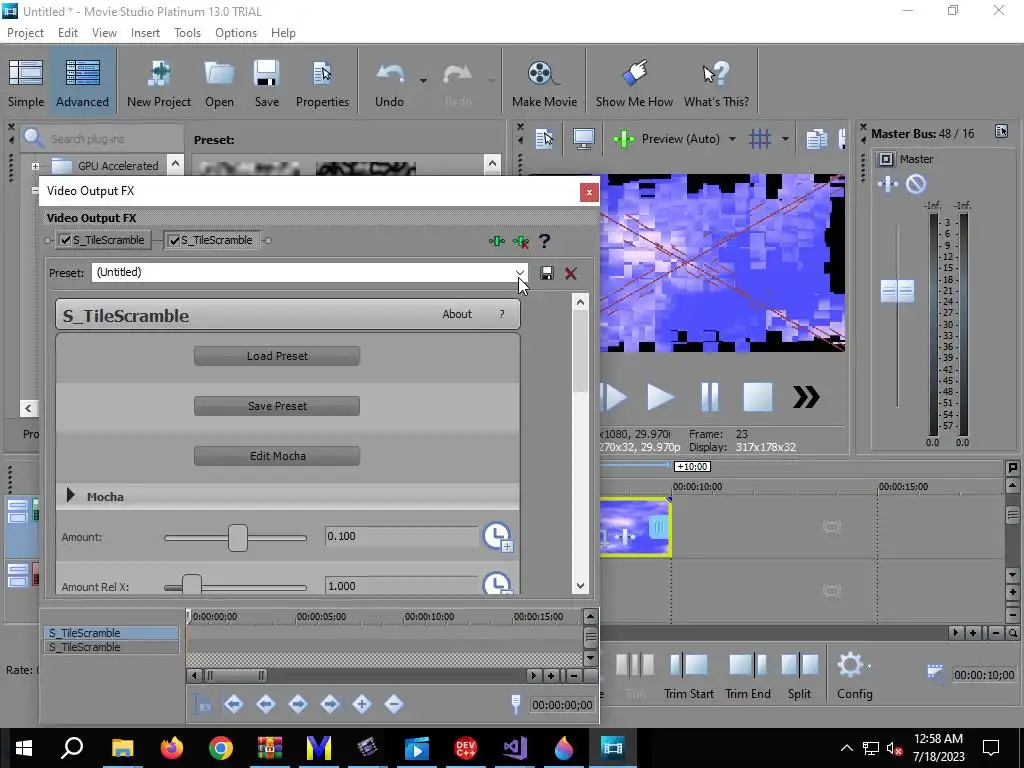Click the grid overlays icon in preview
Image resolution: width=1024 pixels, height=768 pixels.
[x=760, y=138]
